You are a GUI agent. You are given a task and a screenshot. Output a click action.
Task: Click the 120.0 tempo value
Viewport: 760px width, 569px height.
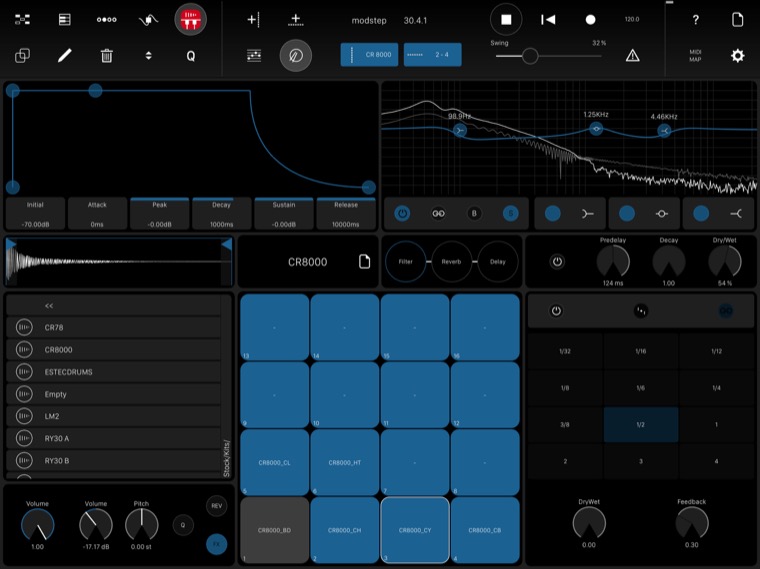tap(632, 19)
